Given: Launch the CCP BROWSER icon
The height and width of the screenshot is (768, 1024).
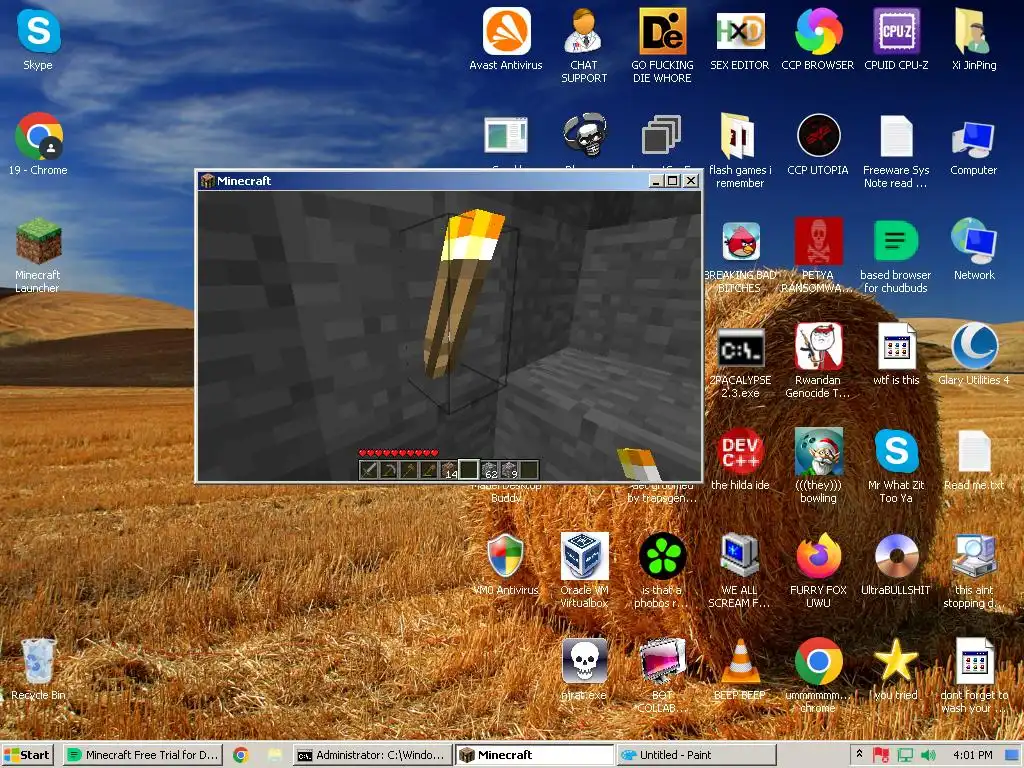Looking at the screenshot, I should [818, 31].
